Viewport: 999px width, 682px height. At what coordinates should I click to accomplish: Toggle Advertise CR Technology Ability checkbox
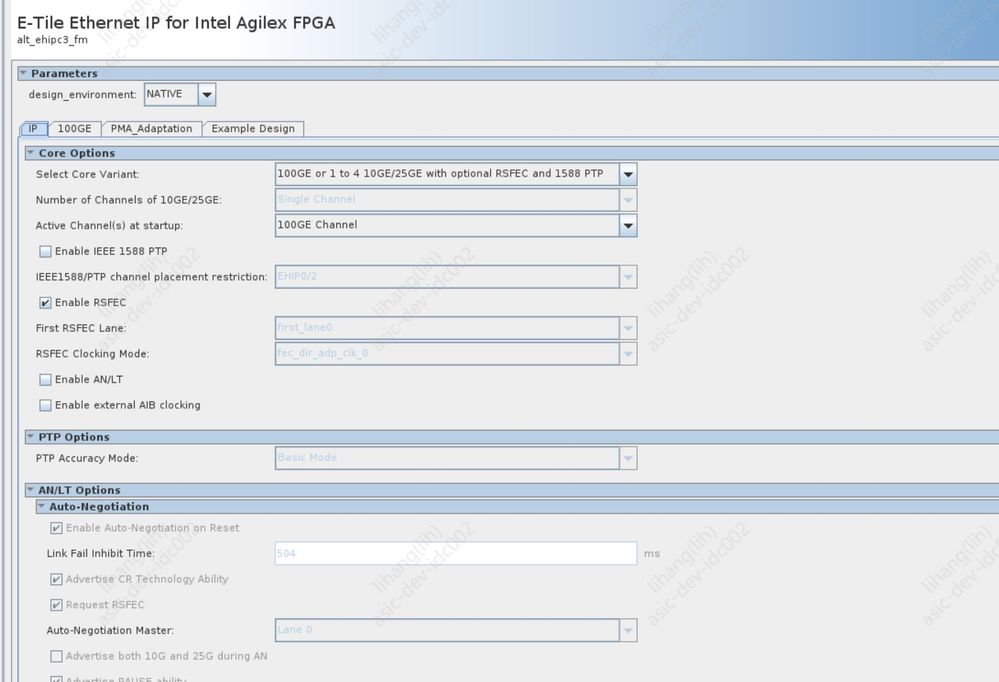[x=56, y=579]
